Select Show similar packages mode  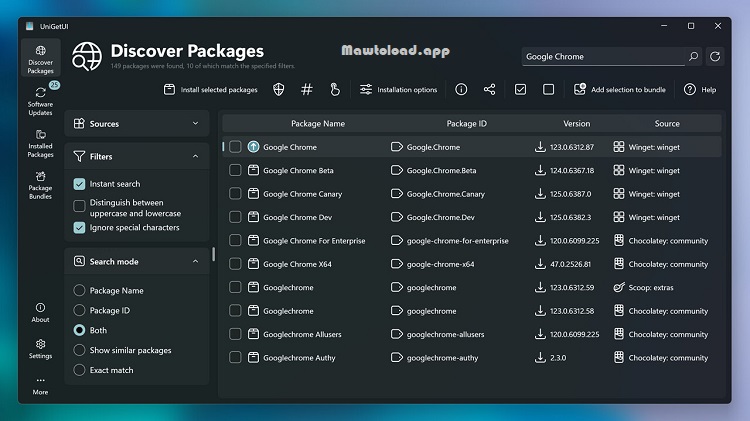pyautogui.click(x=79, y=350)
